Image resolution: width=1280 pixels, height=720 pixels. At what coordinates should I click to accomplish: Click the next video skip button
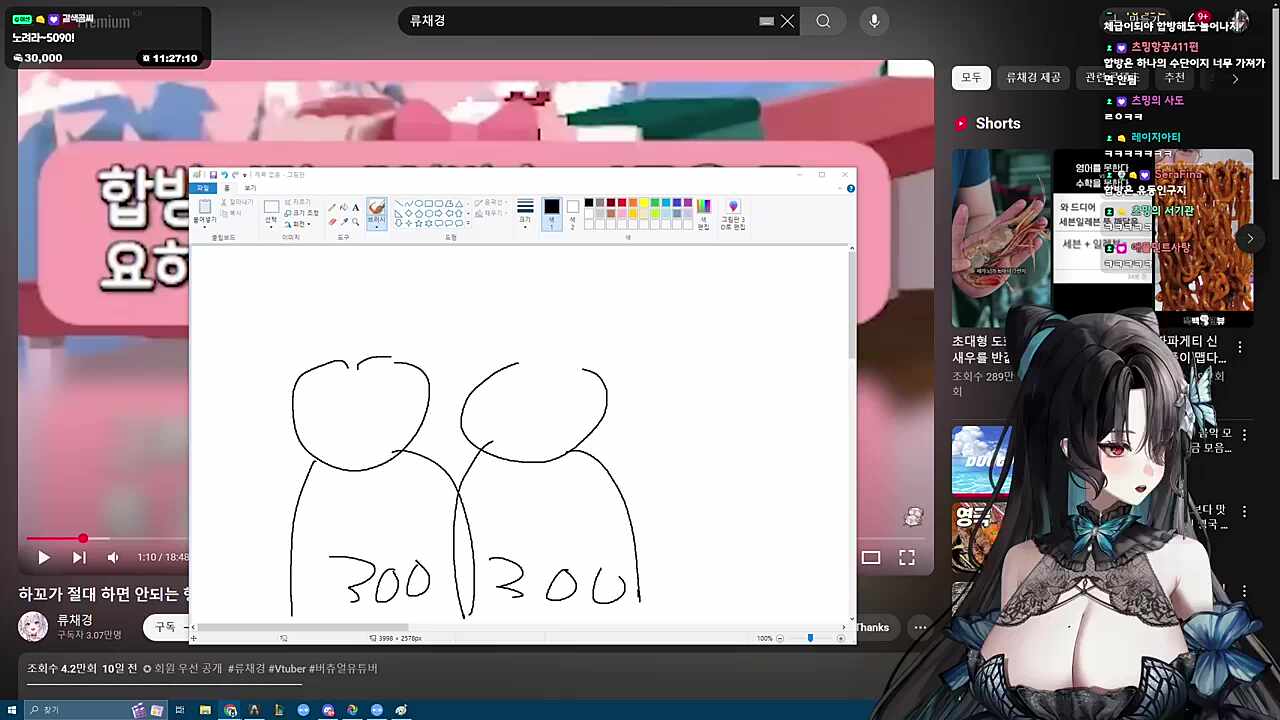(x=79, y=558)
